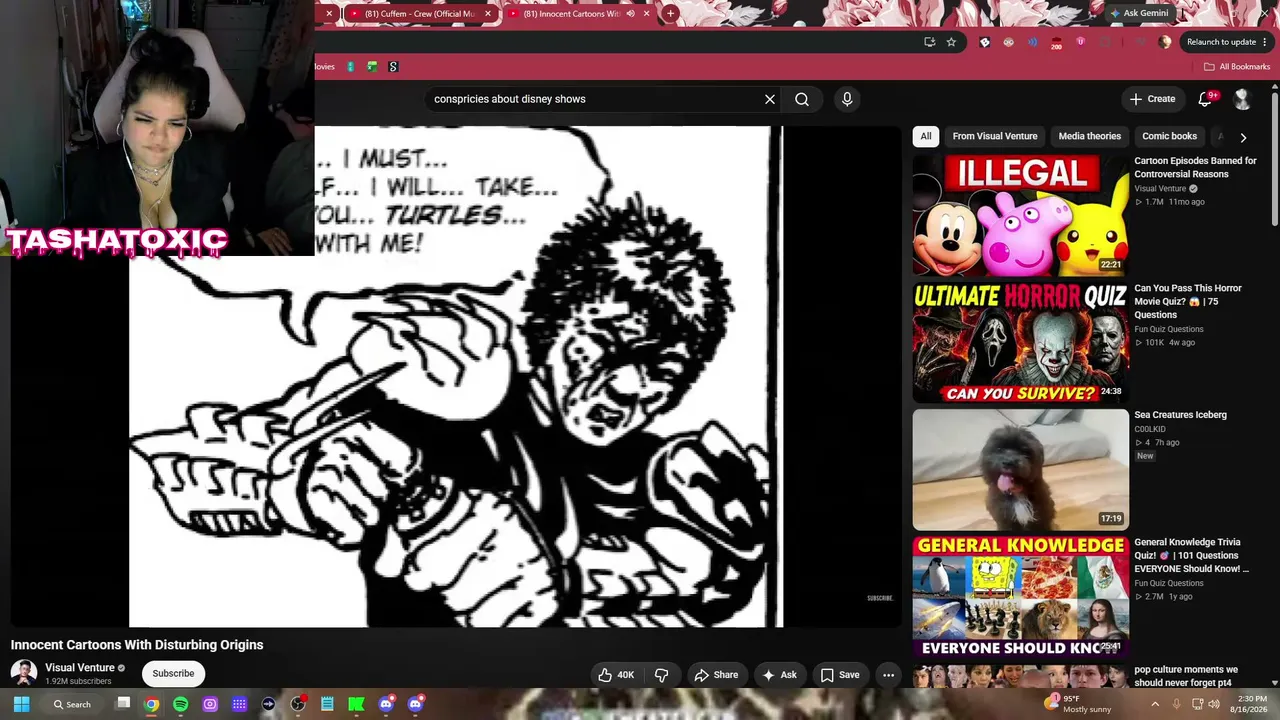This screenshot has width=1280, height=720.
Task: Open the first Discord taskbar icon
Action: pyautogui.click(x=386, y=704)
